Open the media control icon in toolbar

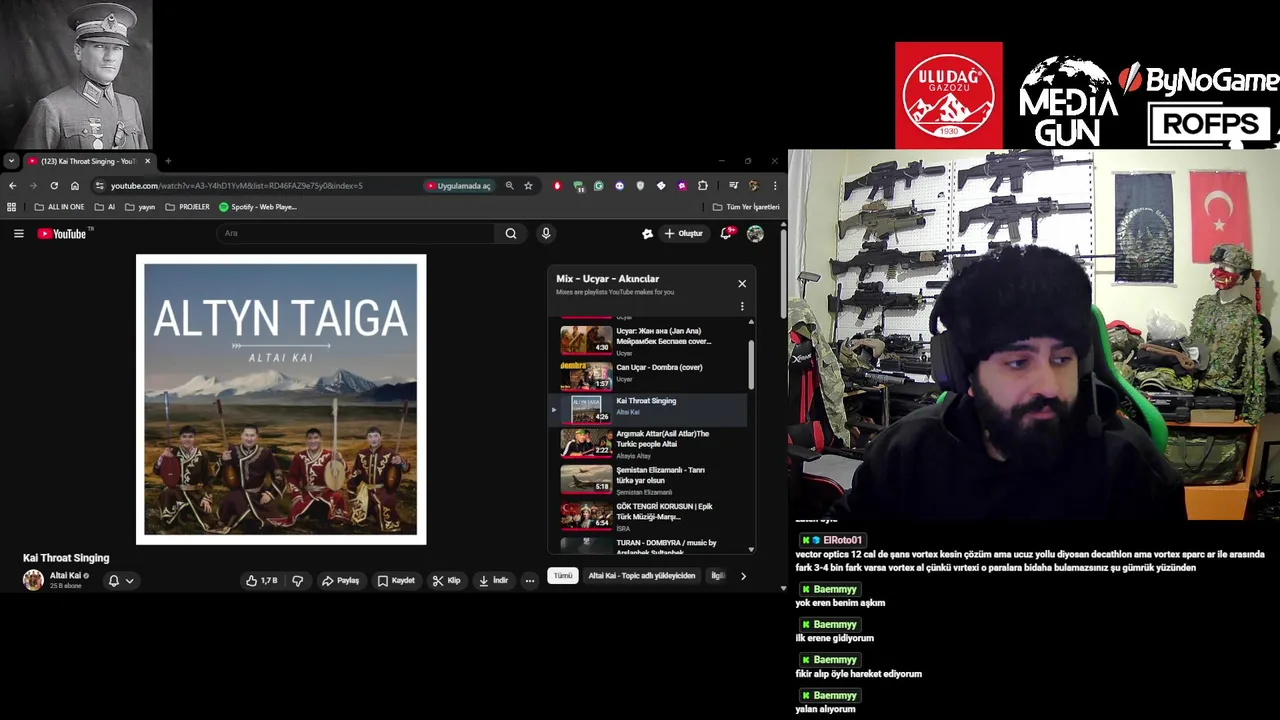(733, 185)
